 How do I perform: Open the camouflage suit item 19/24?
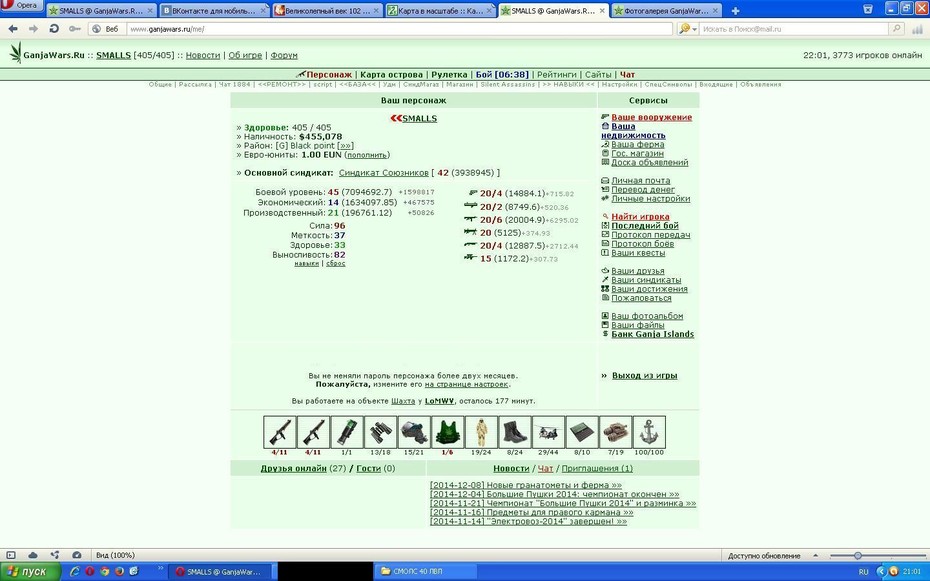click(481, 432)
